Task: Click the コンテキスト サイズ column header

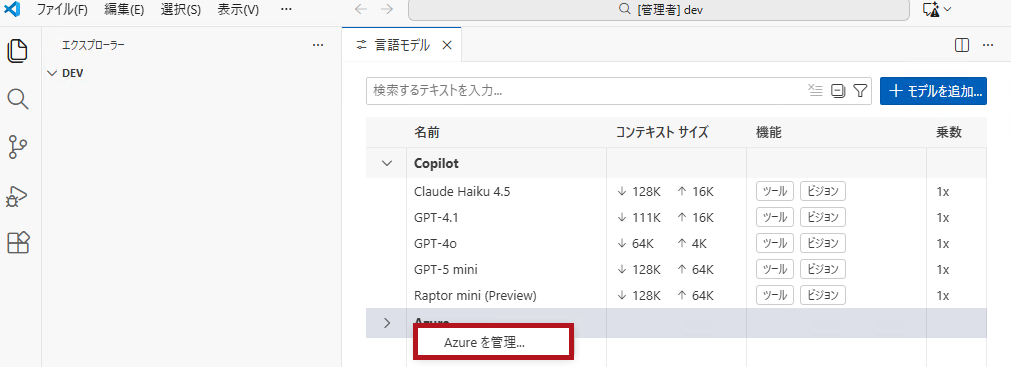Action: (662, 133)
